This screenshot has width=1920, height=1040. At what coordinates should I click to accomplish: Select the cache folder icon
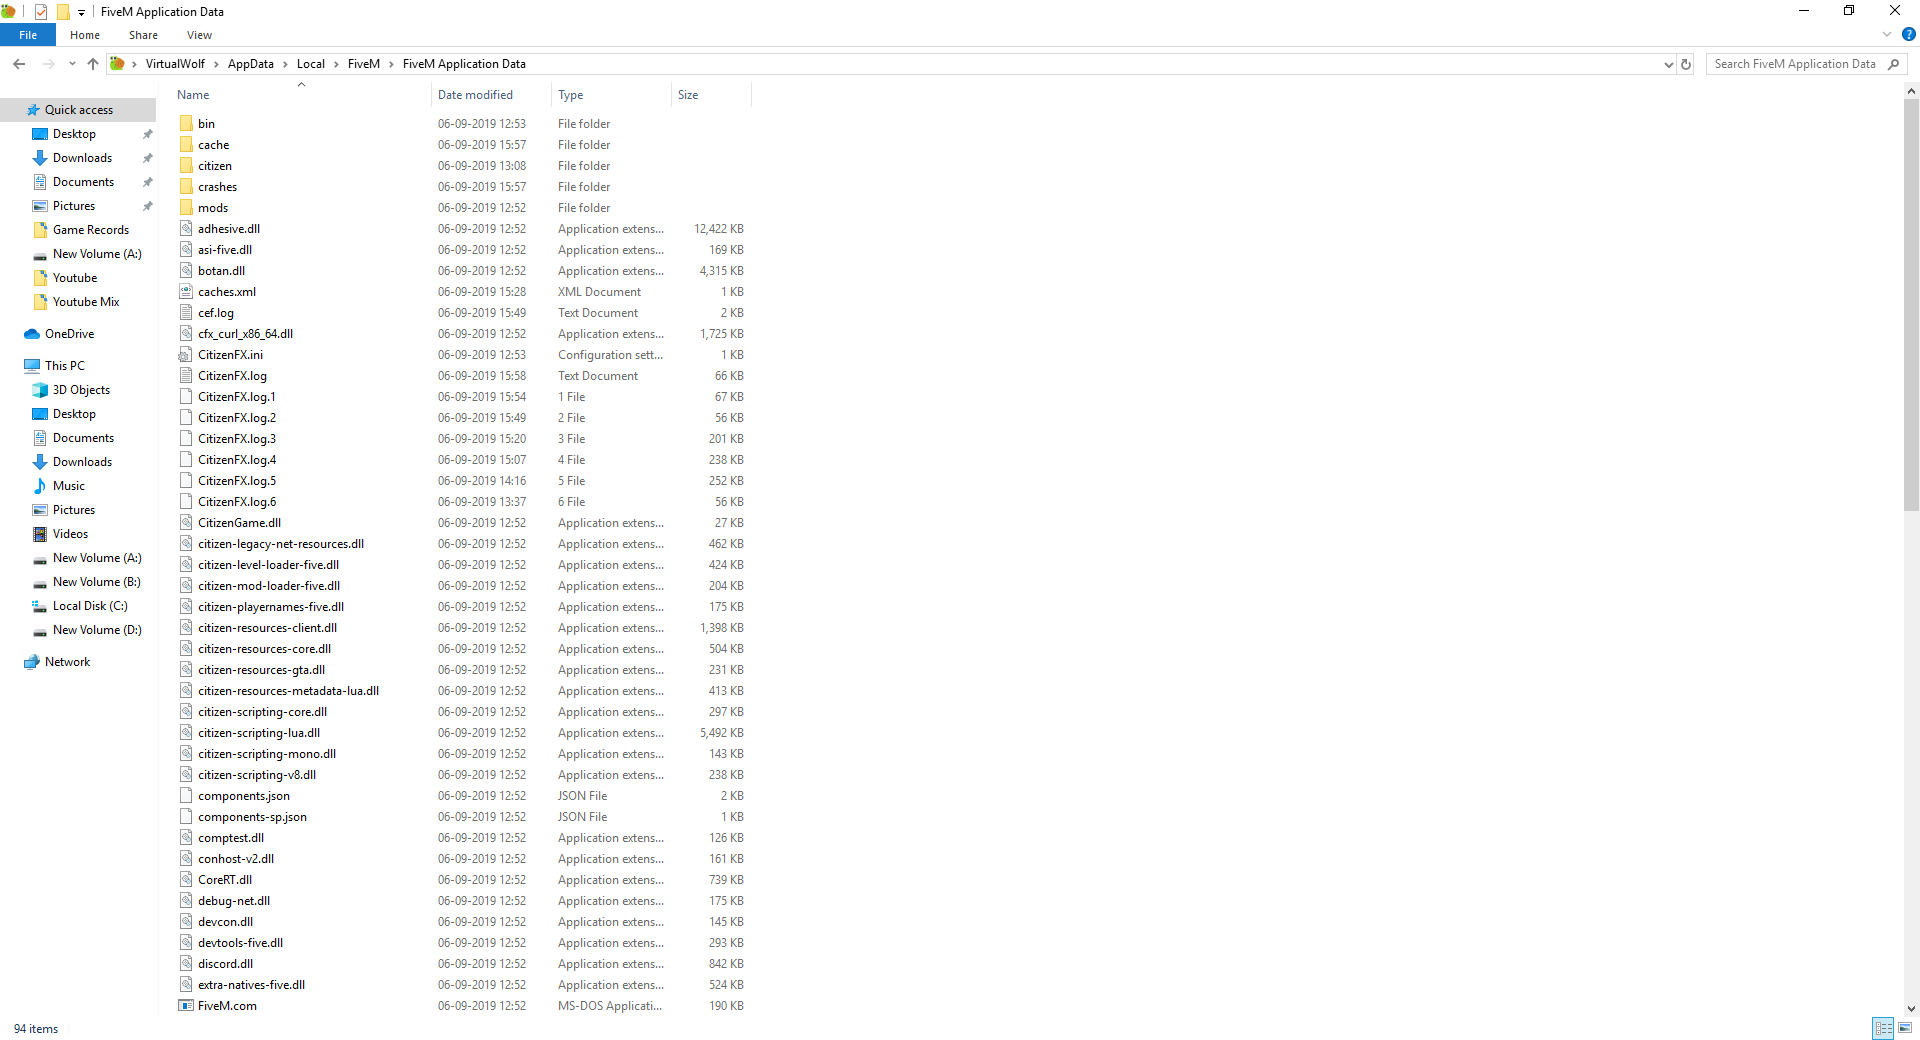(x=186, y=145)
